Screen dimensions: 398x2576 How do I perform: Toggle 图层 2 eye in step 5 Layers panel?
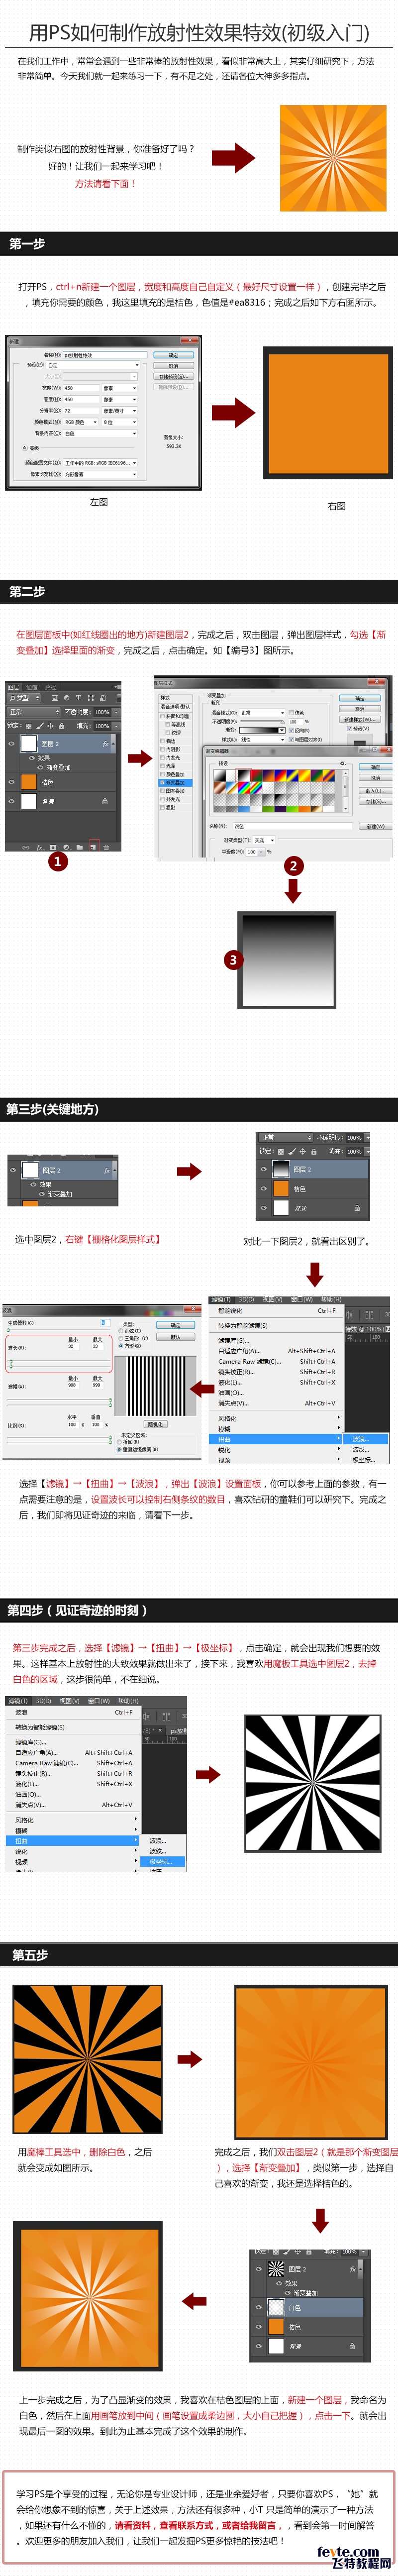tap(259, 2269)
